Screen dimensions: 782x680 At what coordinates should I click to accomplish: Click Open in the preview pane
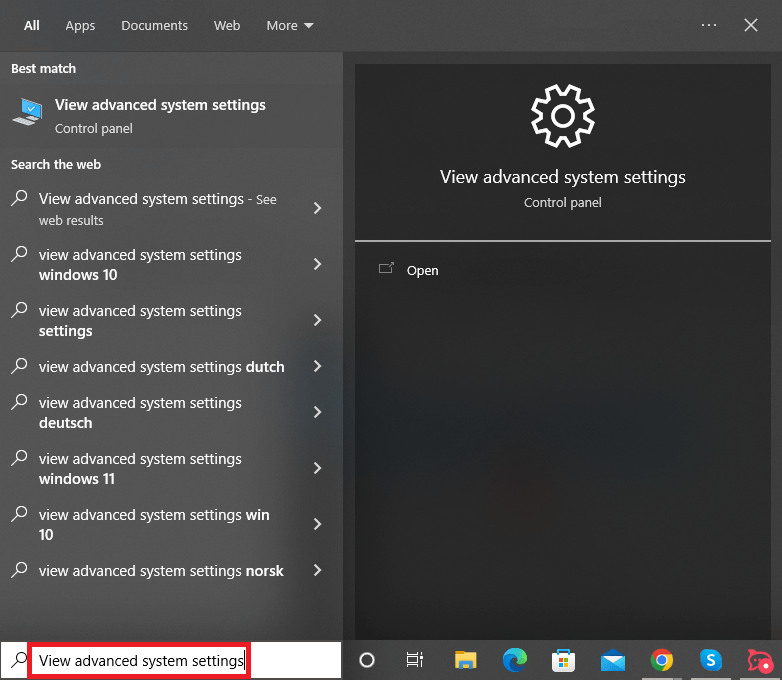[x=422, y=270]
